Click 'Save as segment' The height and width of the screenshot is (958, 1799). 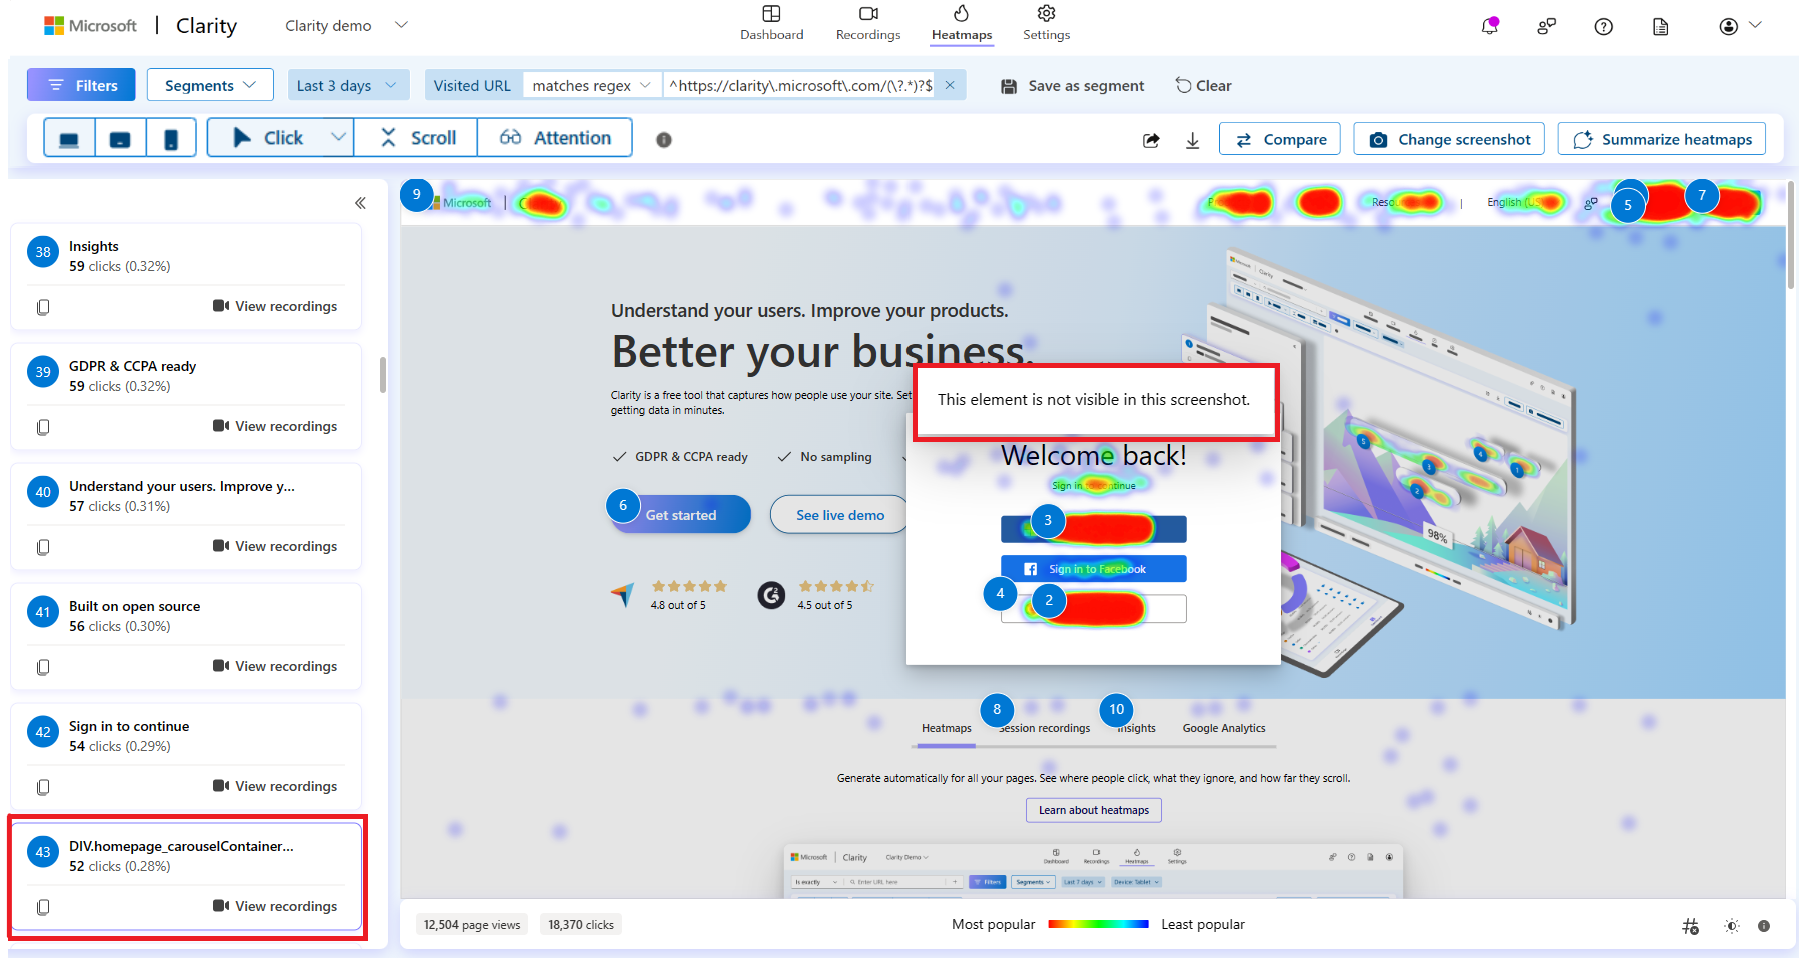point(1071,85)
